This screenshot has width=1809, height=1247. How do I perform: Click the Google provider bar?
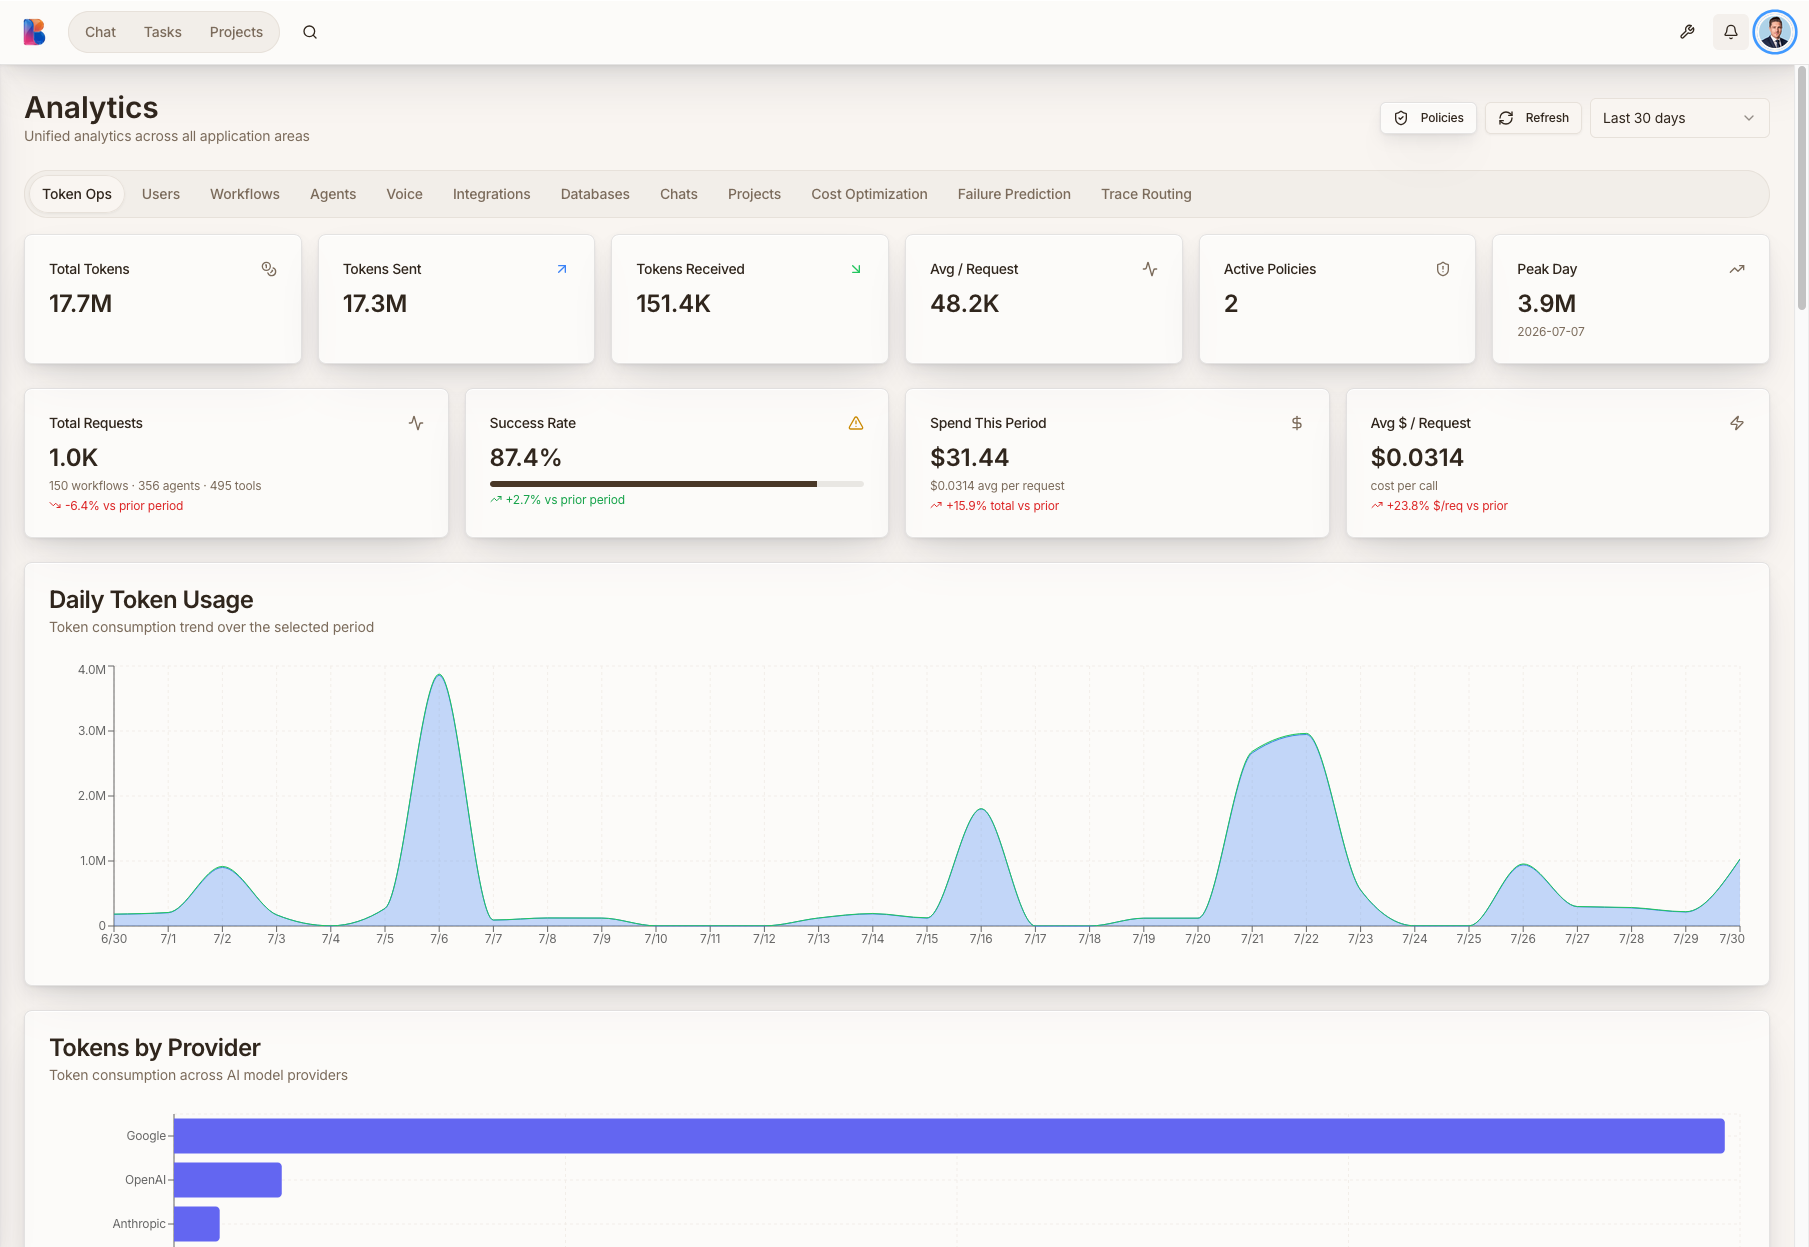(949, 1136)
